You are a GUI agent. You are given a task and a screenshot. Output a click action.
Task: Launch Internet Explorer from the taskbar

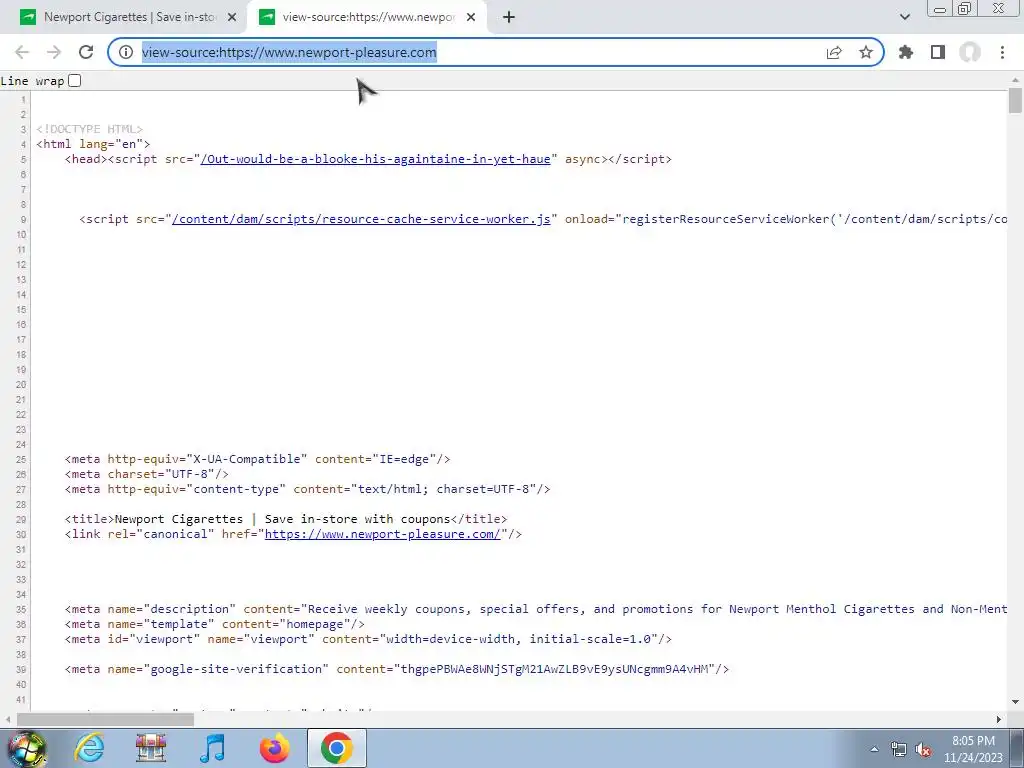click(89, 748)
